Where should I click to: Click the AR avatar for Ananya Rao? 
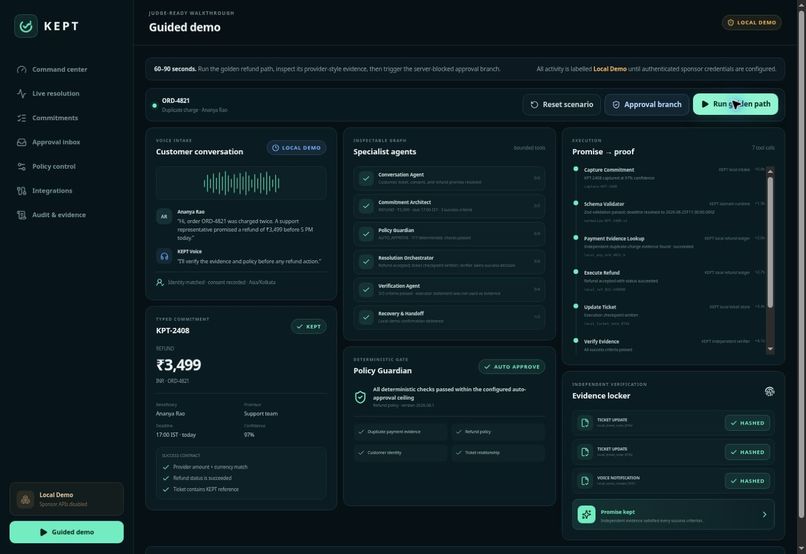164,216
